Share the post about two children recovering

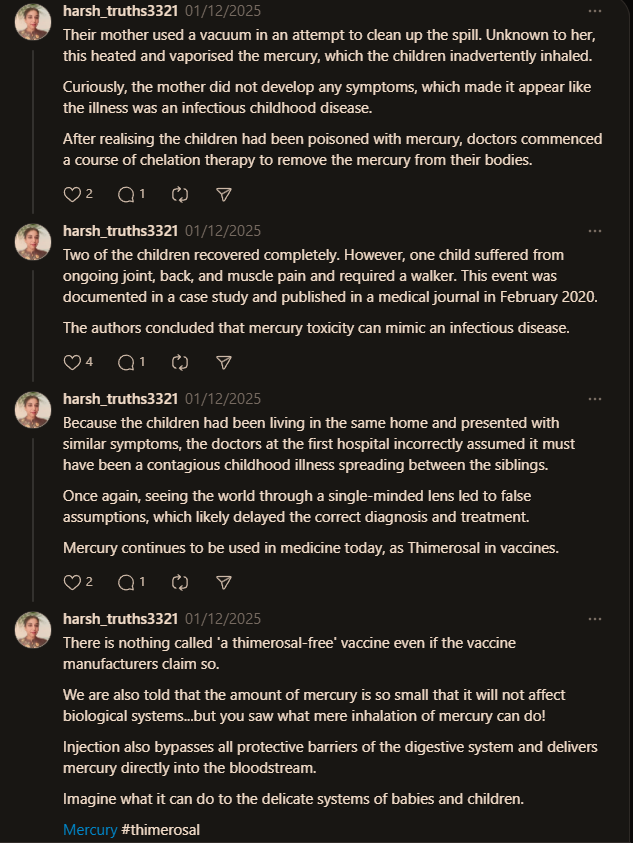(224, 362)
